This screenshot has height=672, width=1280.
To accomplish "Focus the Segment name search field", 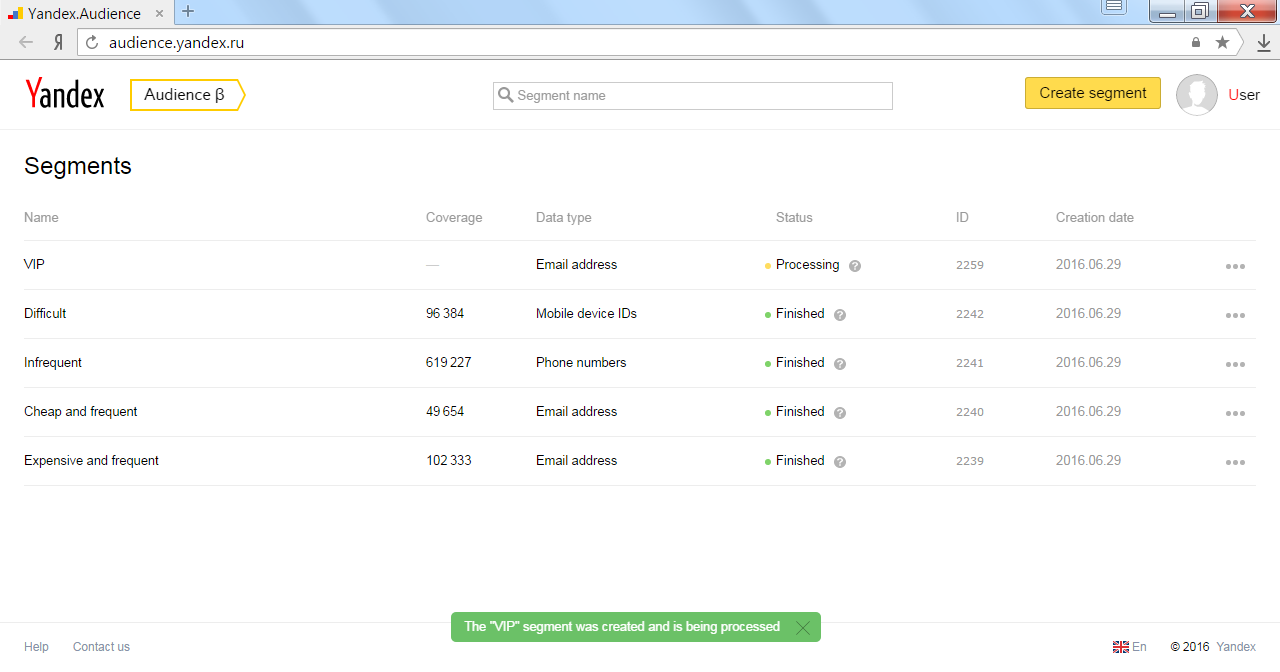I will coord(693,96).
